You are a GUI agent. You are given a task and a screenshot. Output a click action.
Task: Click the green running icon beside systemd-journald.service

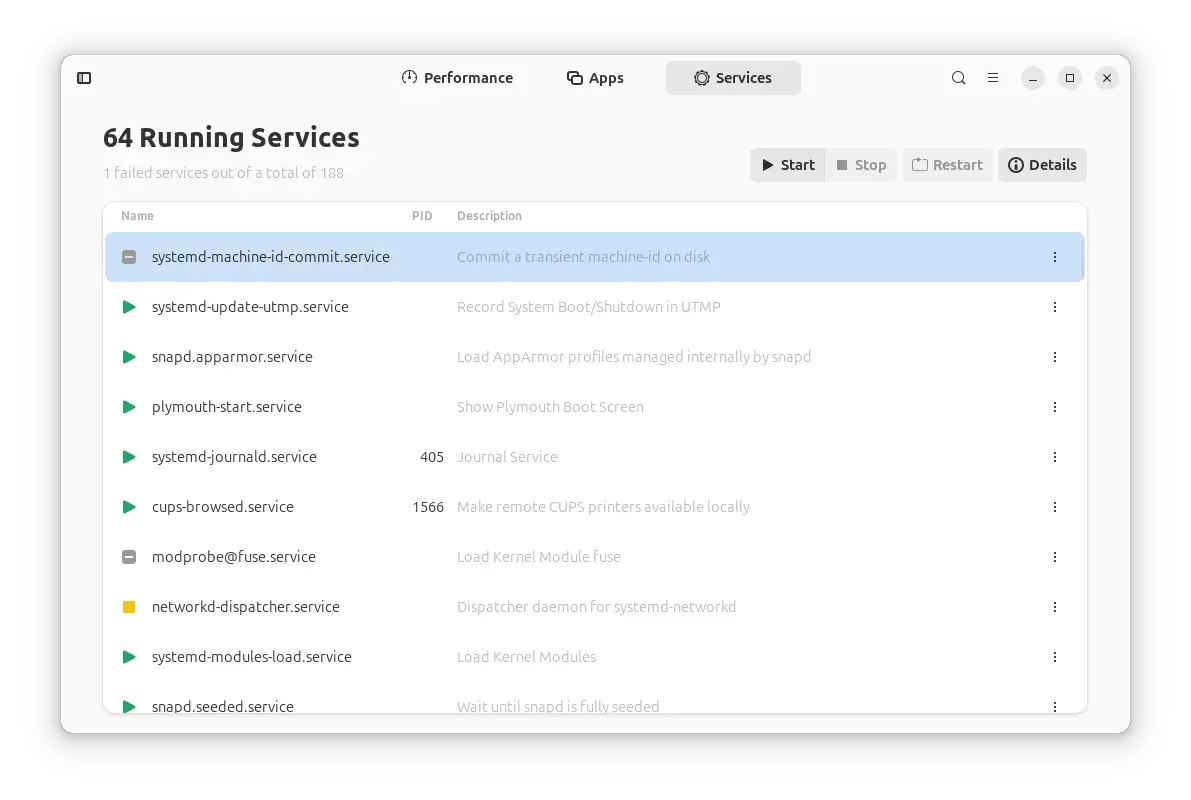(x=128, y=457)
